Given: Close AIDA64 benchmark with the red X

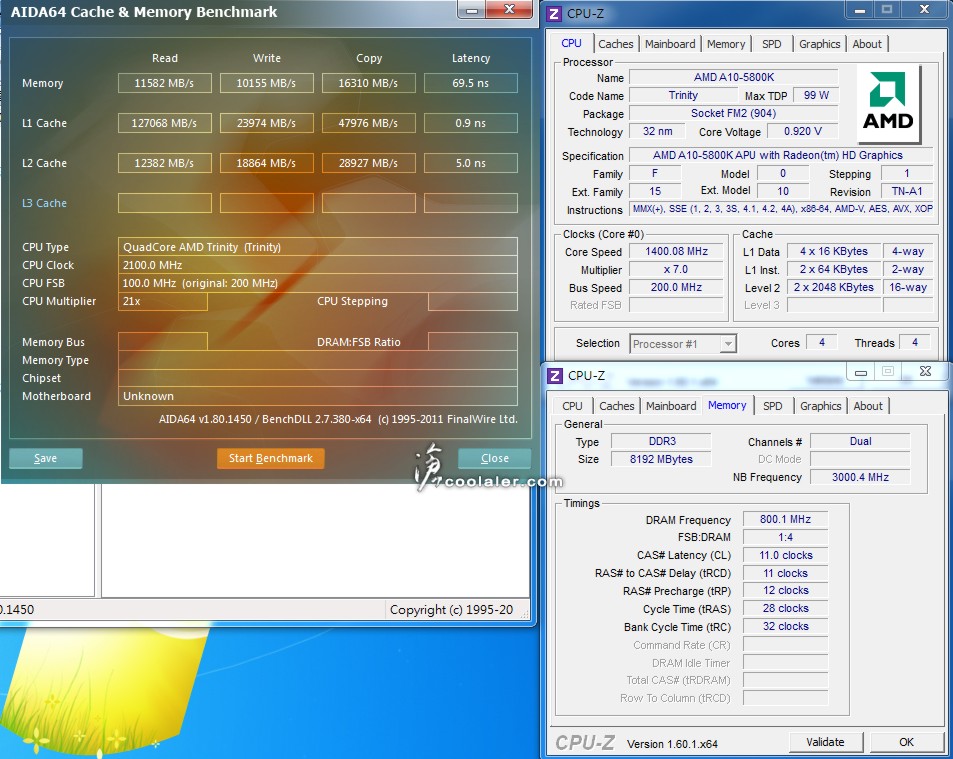Looking at the screenshot, I should pos(510,9).
